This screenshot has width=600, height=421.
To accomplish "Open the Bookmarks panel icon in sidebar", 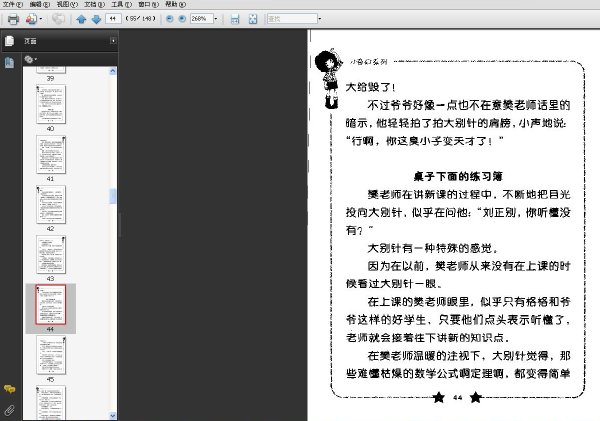I will click(x=9, y=62).
